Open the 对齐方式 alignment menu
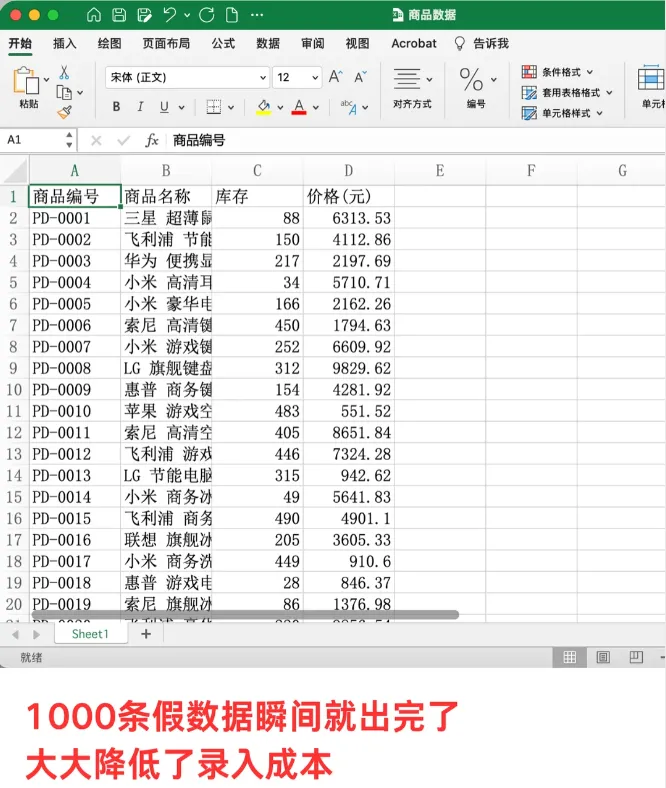This screenshot has width=666, height=788. (x=412, y=88)
